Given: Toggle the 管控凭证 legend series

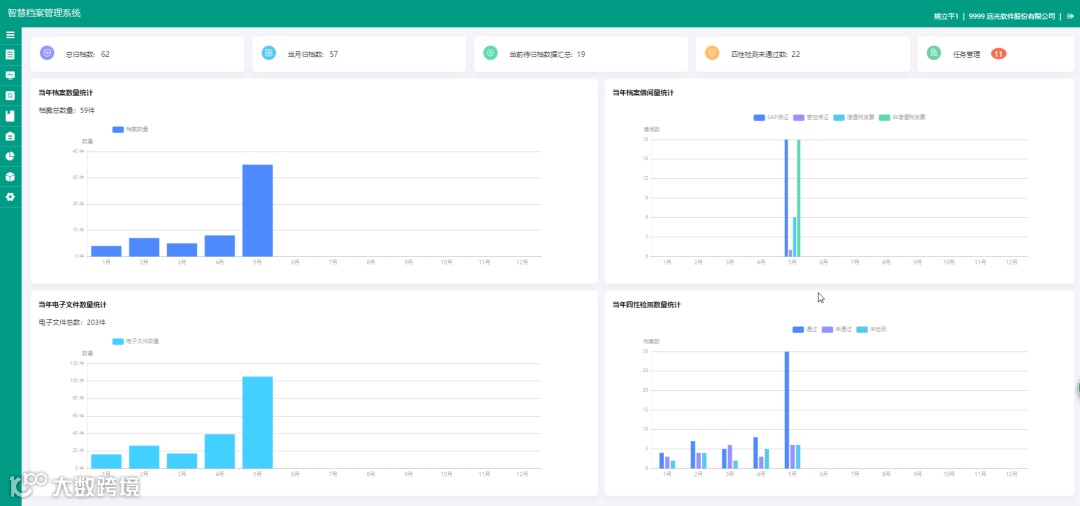Looking at the screenshot, I should tap(811, 117).
